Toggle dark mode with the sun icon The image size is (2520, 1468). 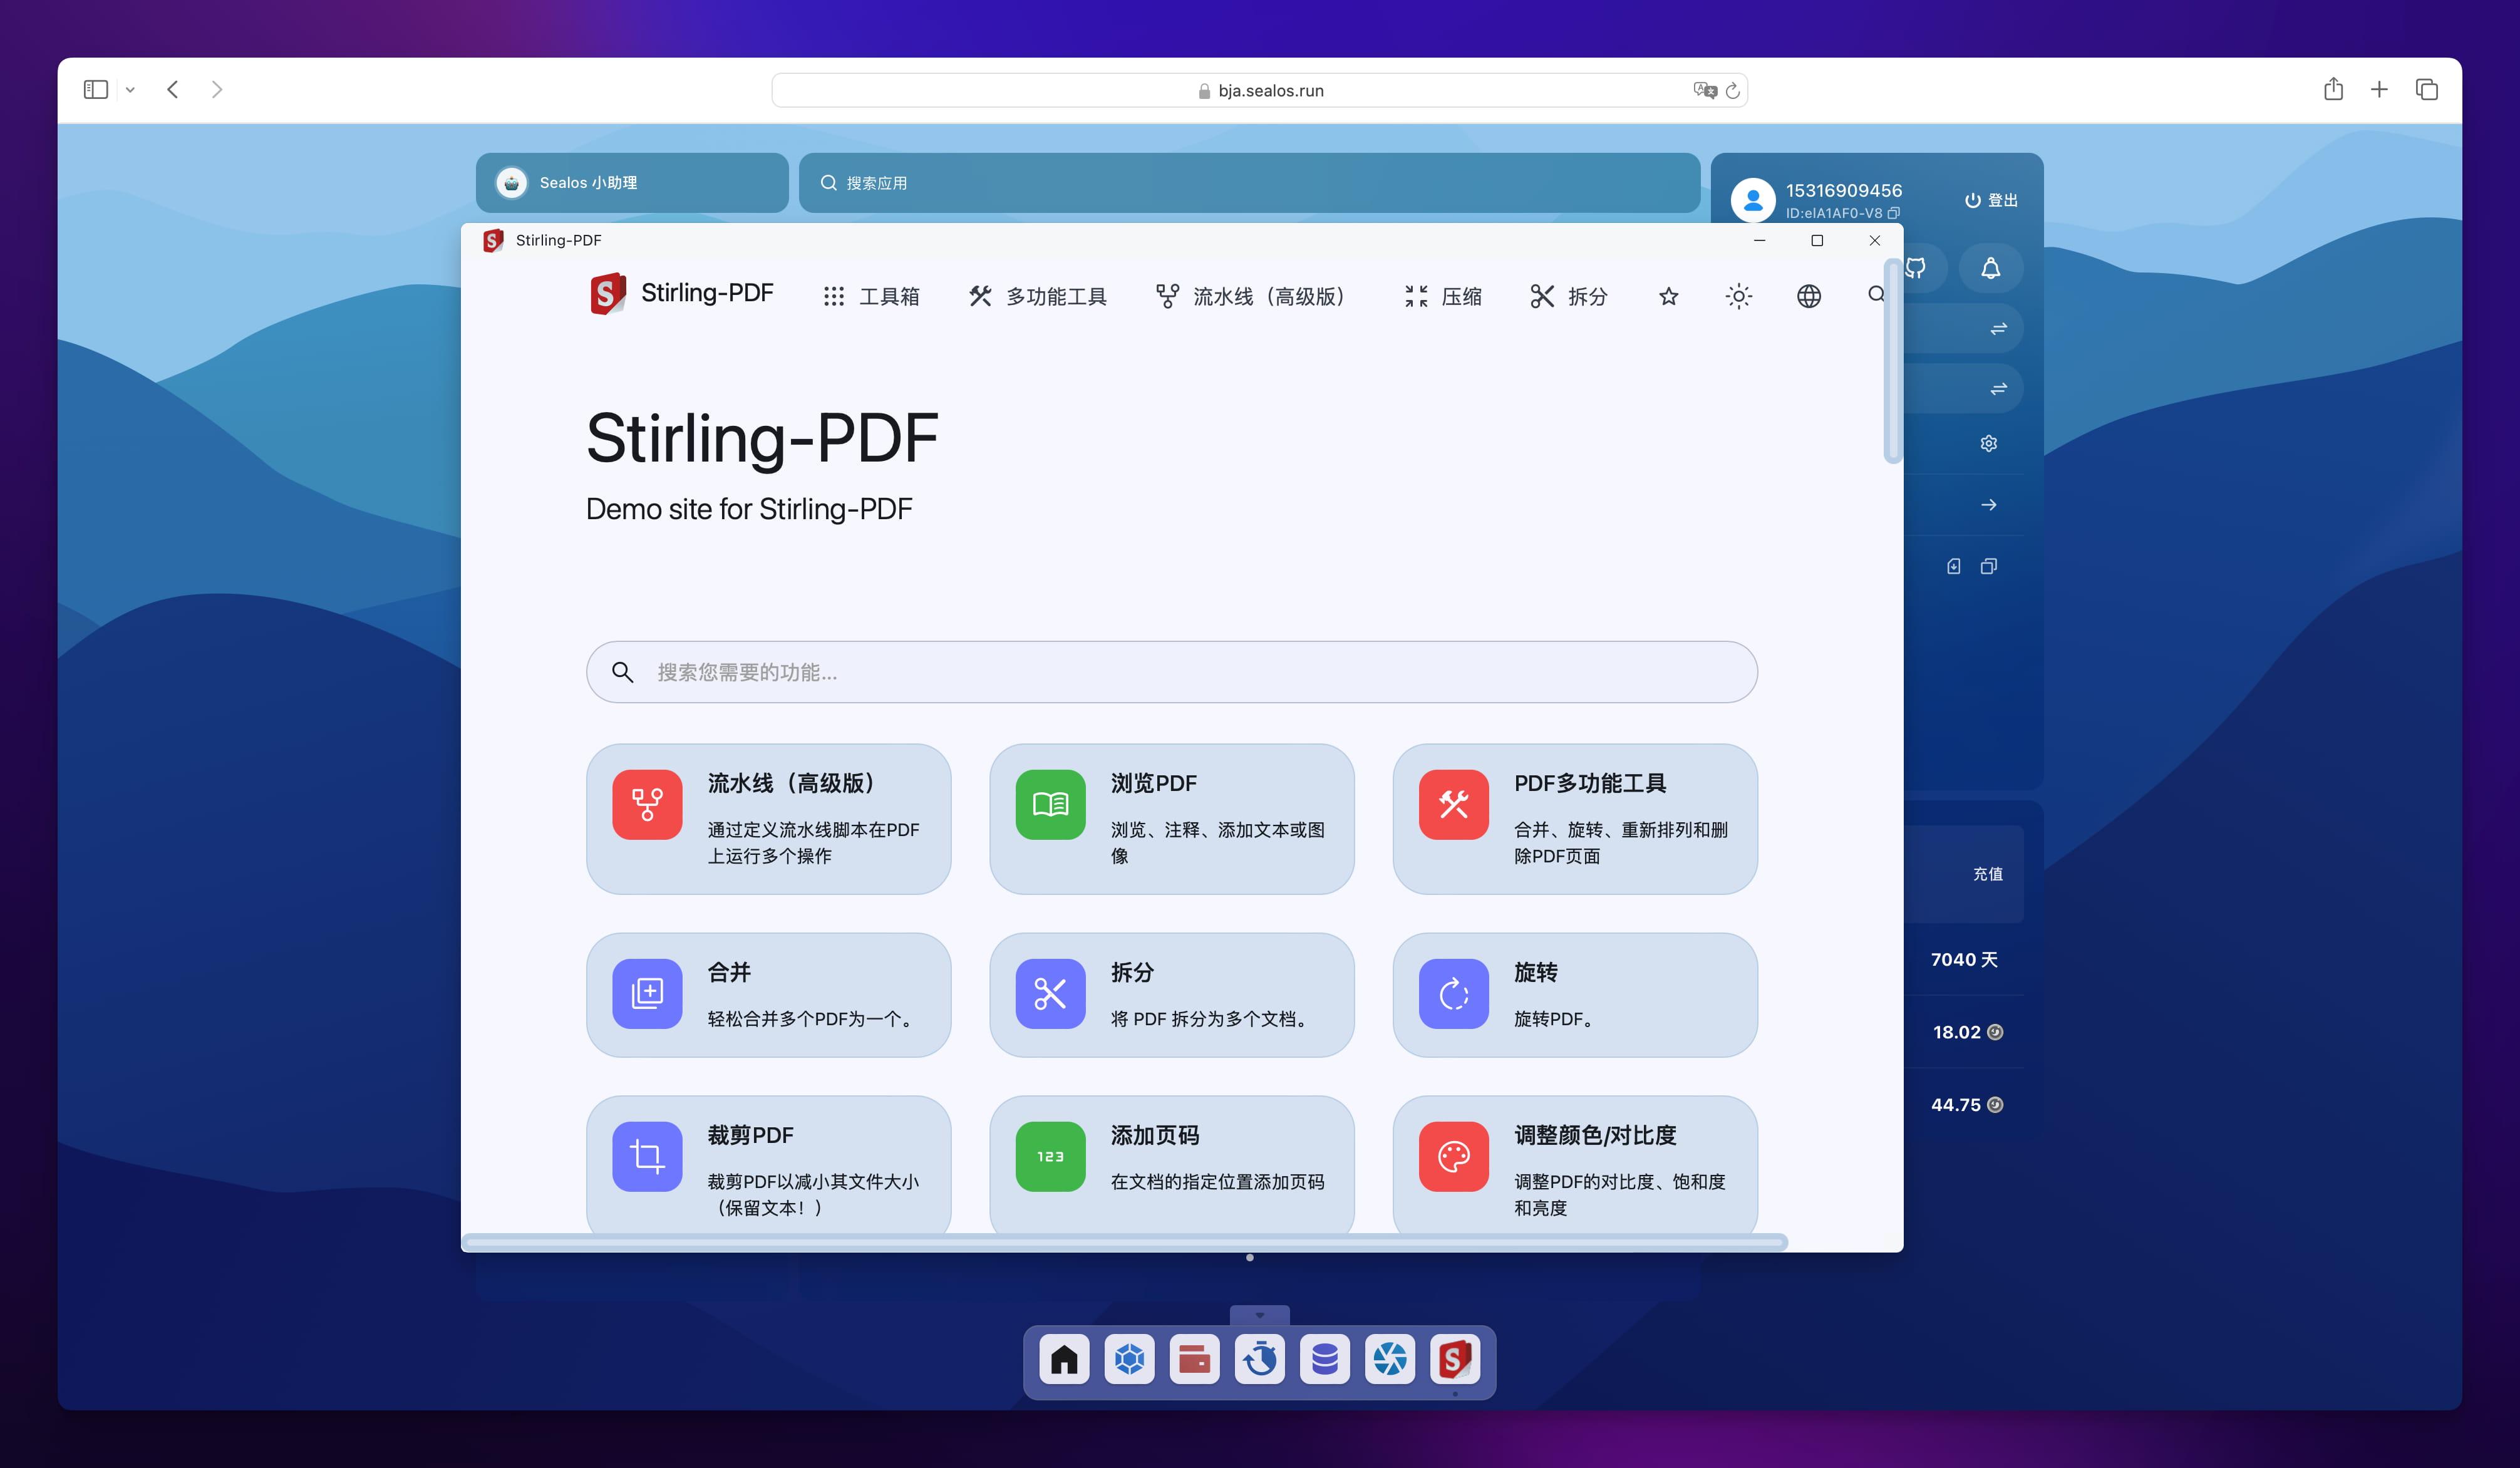click(x=1739, y=296)
